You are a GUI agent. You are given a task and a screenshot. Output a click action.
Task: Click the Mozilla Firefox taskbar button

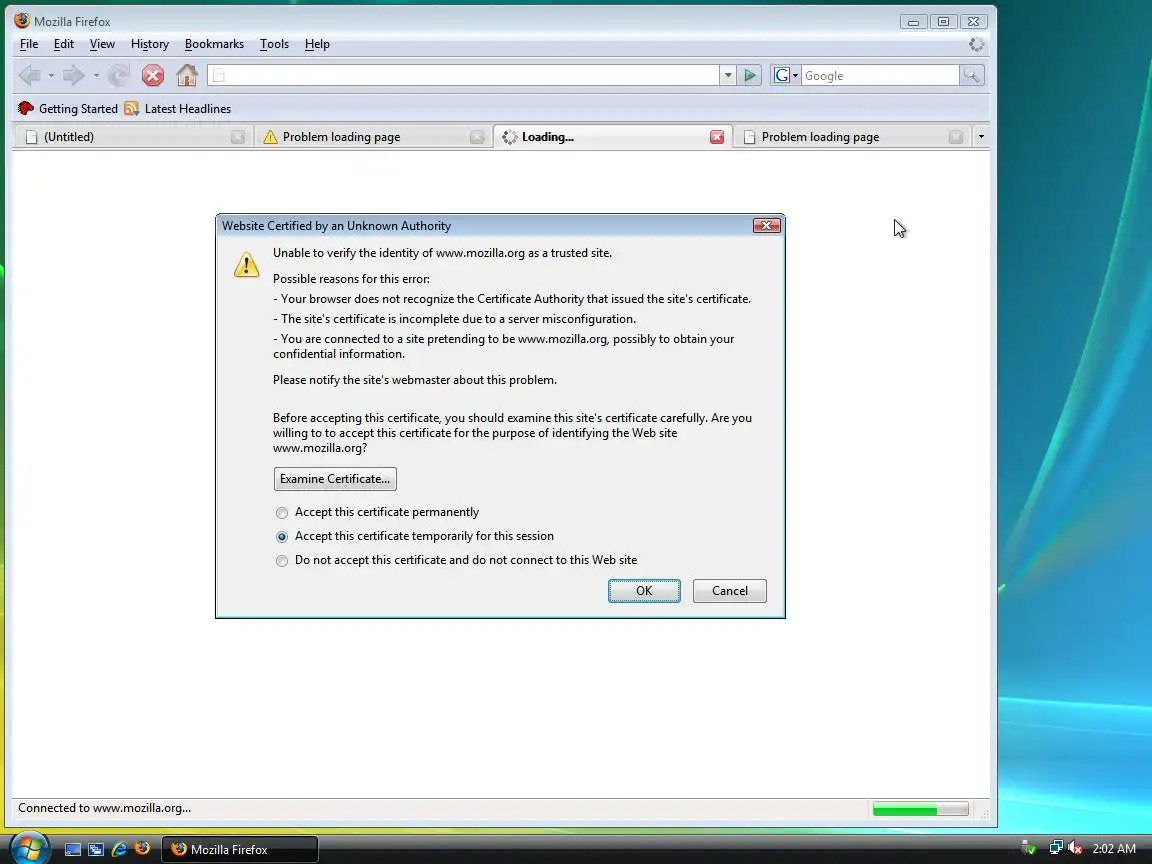240,849
